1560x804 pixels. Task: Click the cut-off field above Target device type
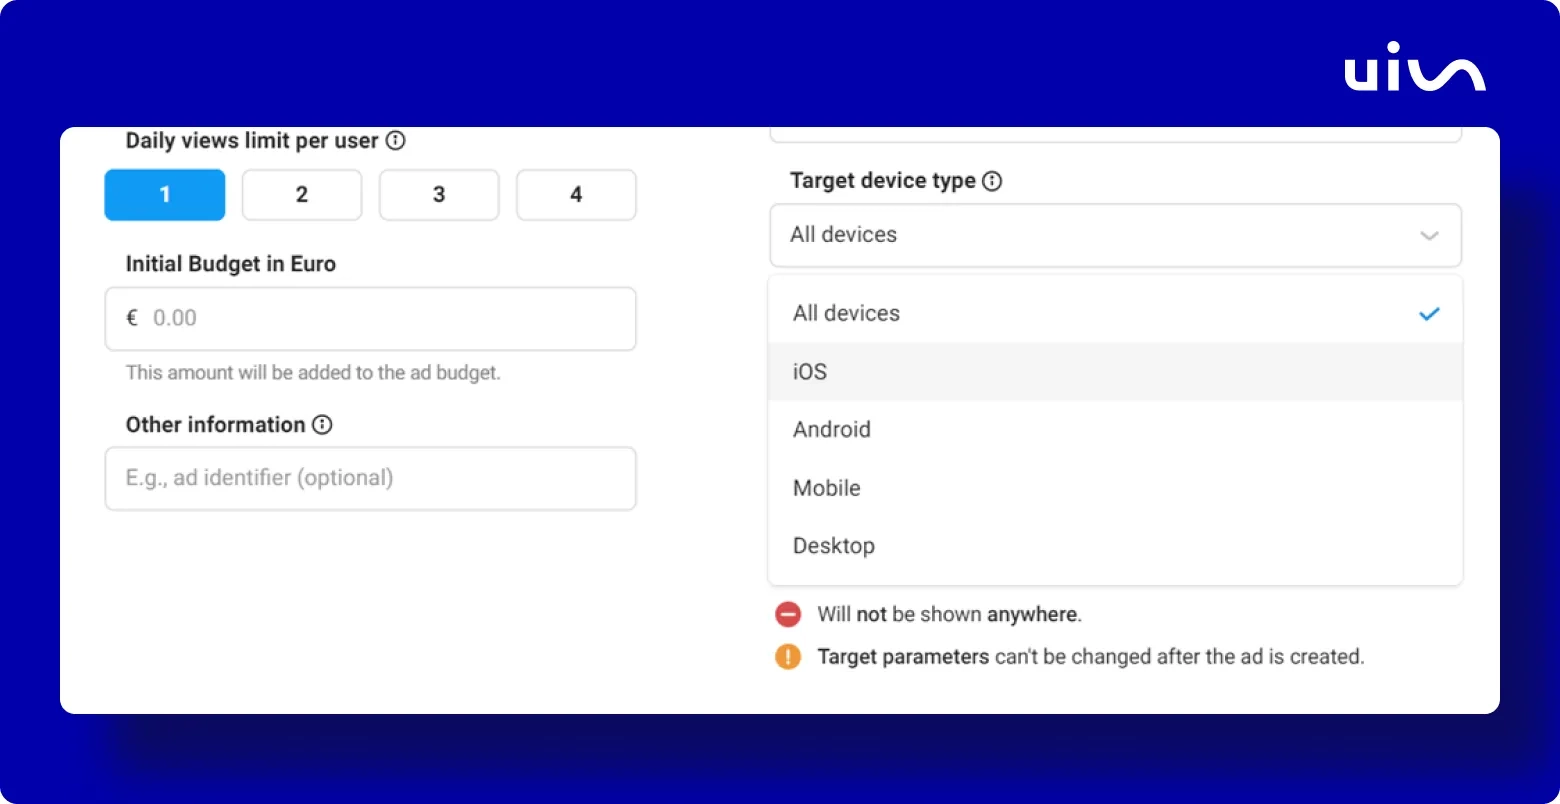(1116, 134)
